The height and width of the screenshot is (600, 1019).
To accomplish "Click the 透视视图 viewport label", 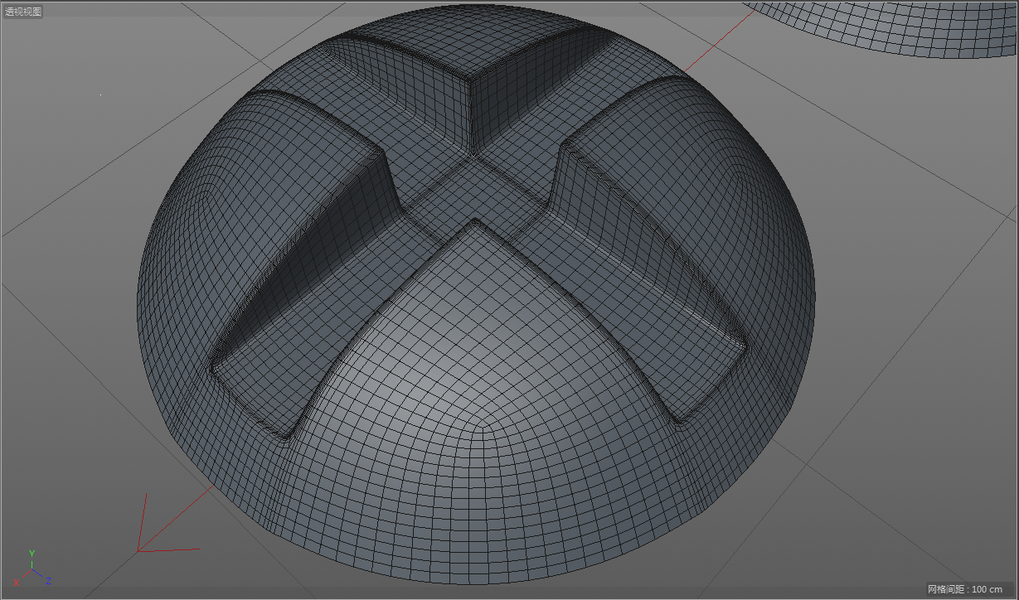I will tap(23, 11).
